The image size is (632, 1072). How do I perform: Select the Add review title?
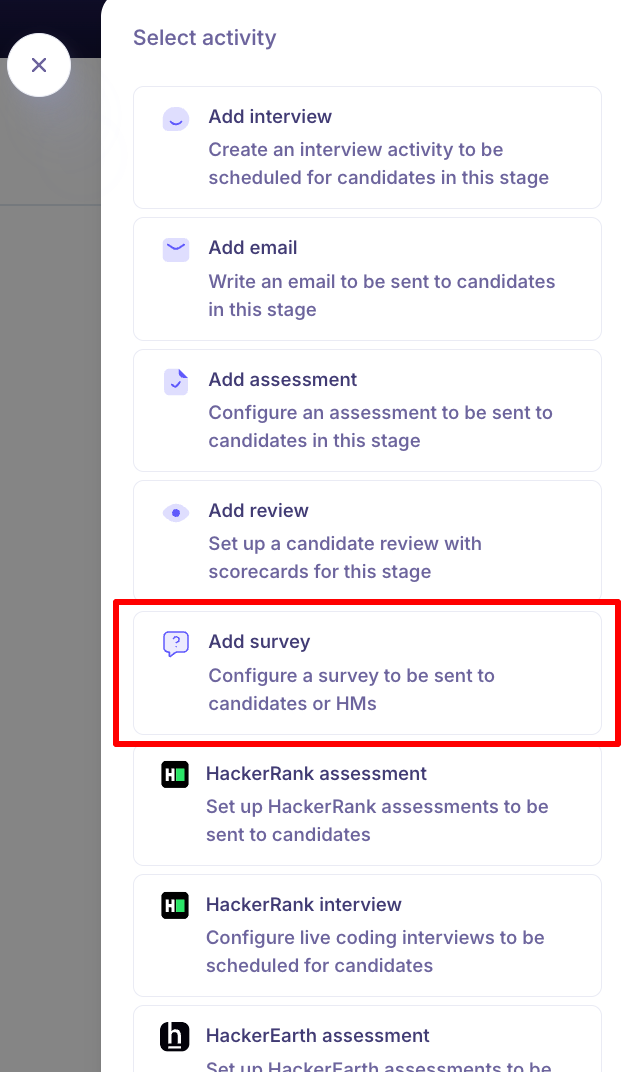point(259,511)
